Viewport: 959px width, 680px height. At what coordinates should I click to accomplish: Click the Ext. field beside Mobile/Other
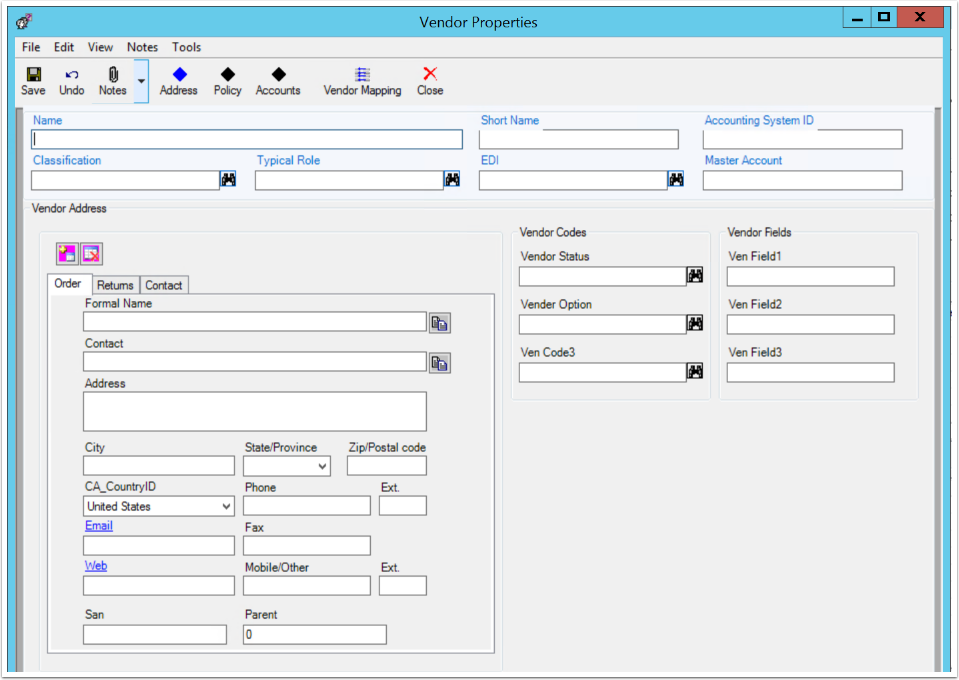(403, 586)
